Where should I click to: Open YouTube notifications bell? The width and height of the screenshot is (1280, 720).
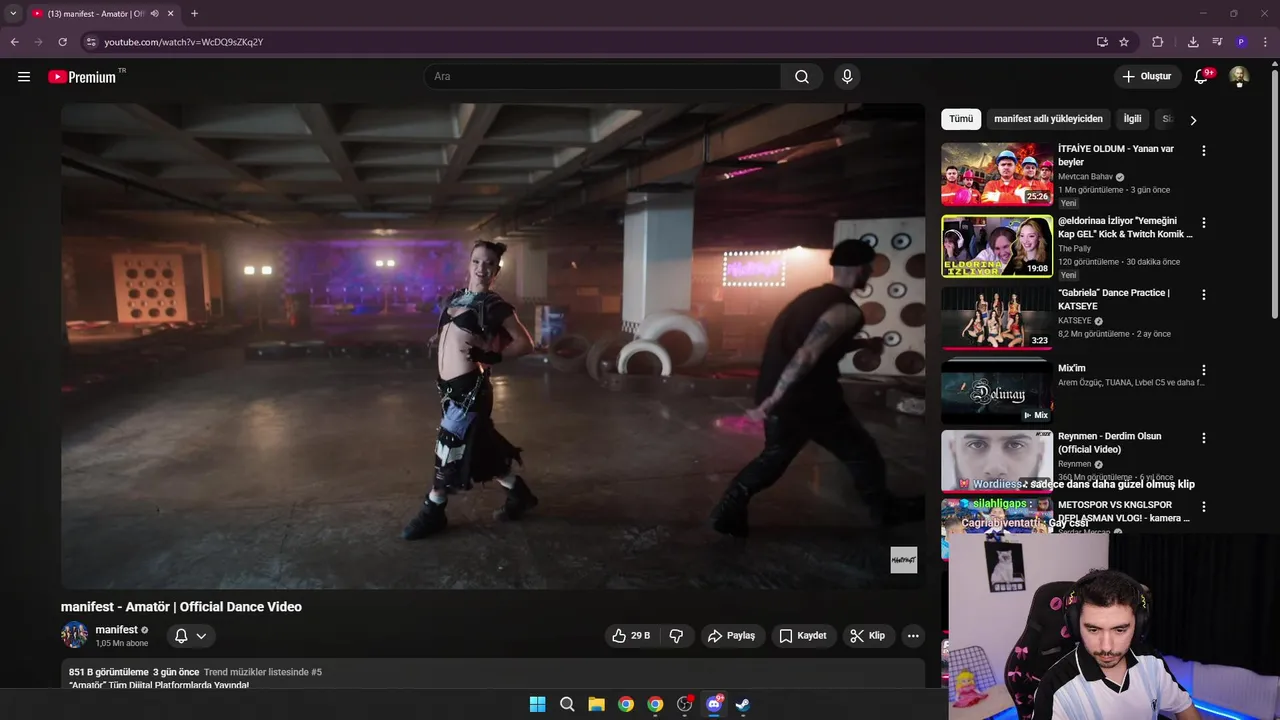1202,77
